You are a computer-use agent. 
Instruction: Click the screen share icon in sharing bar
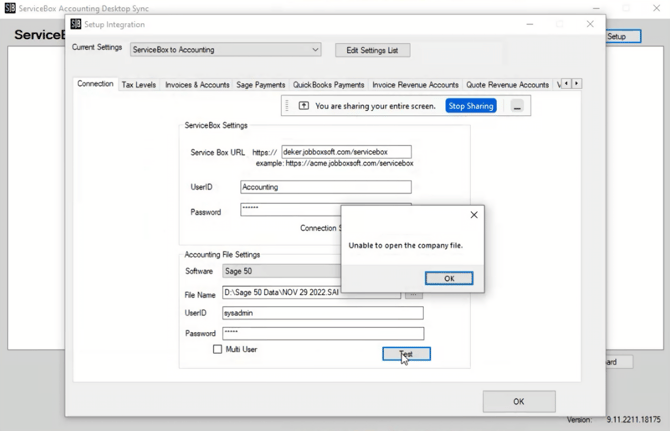(303, 106)
